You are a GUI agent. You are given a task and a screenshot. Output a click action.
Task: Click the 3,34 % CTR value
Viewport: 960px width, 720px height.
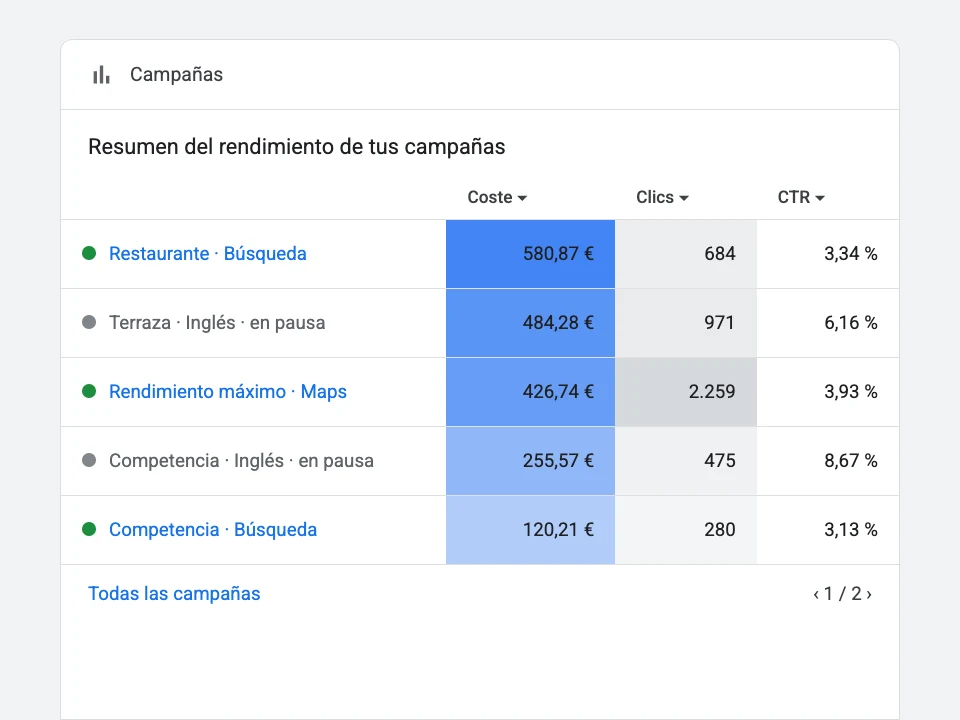click(850, 253)
